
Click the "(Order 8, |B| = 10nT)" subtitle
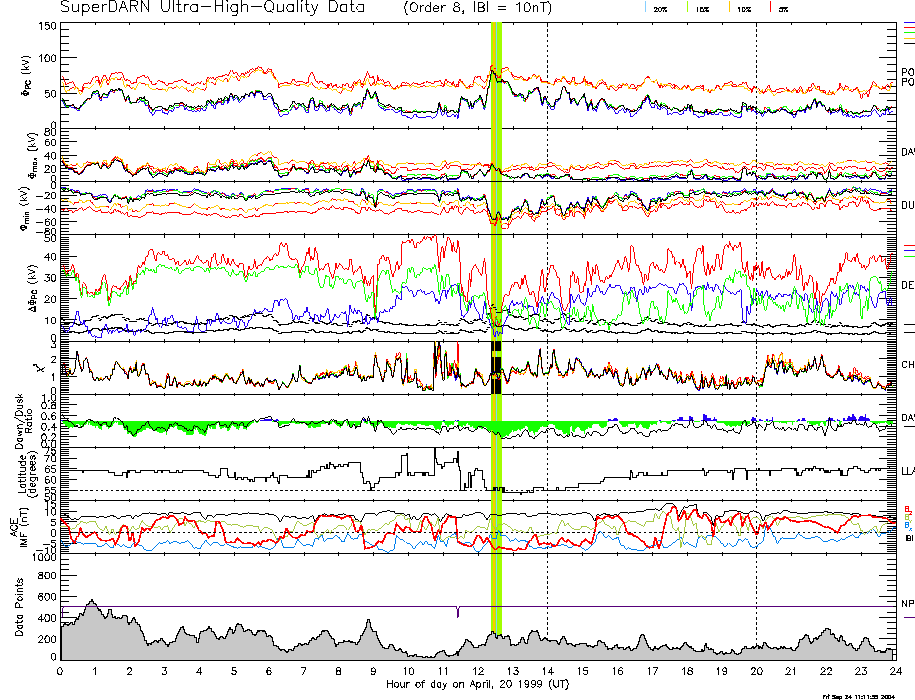[x=477, y=8]
